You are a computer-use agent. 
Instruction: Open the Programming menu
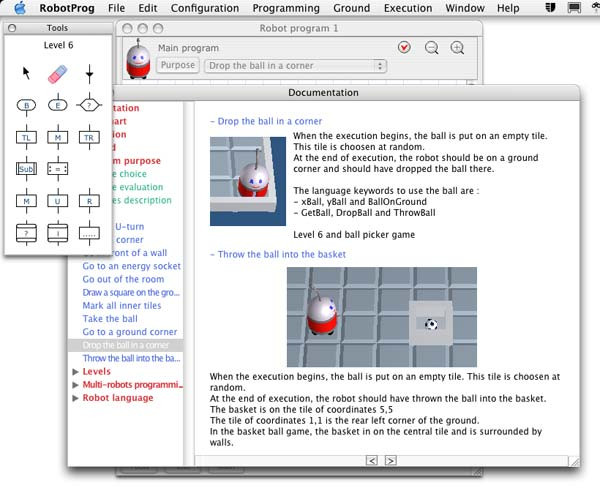(286, 8)
